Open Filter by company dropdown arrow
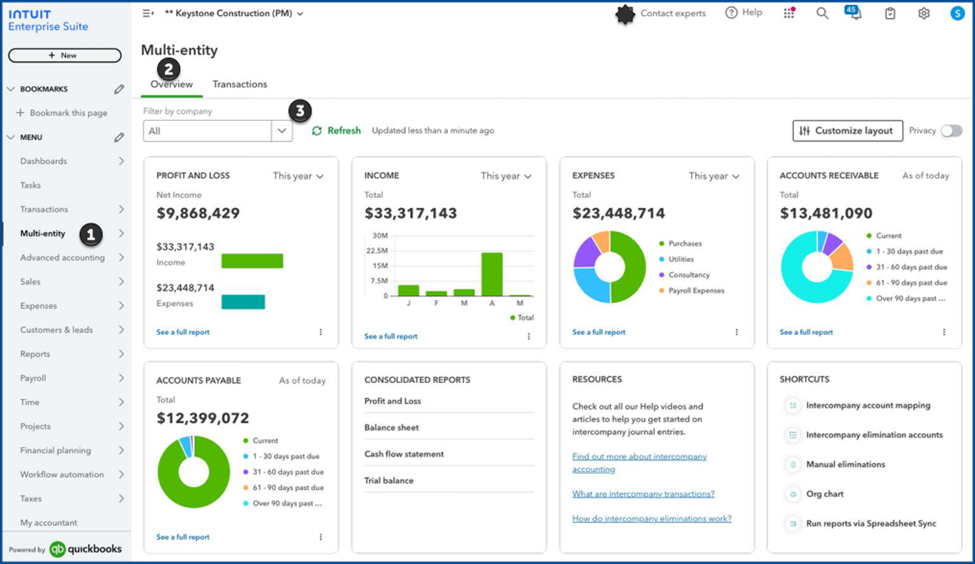Screen dimensions: 975x564 (282, 131)
